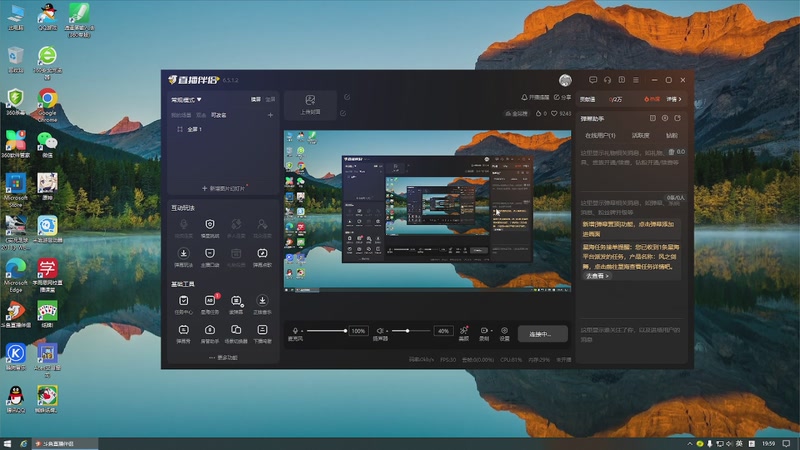Open Google Chrome desktop icon
800x450 pixels.
[x=47, y=105]
